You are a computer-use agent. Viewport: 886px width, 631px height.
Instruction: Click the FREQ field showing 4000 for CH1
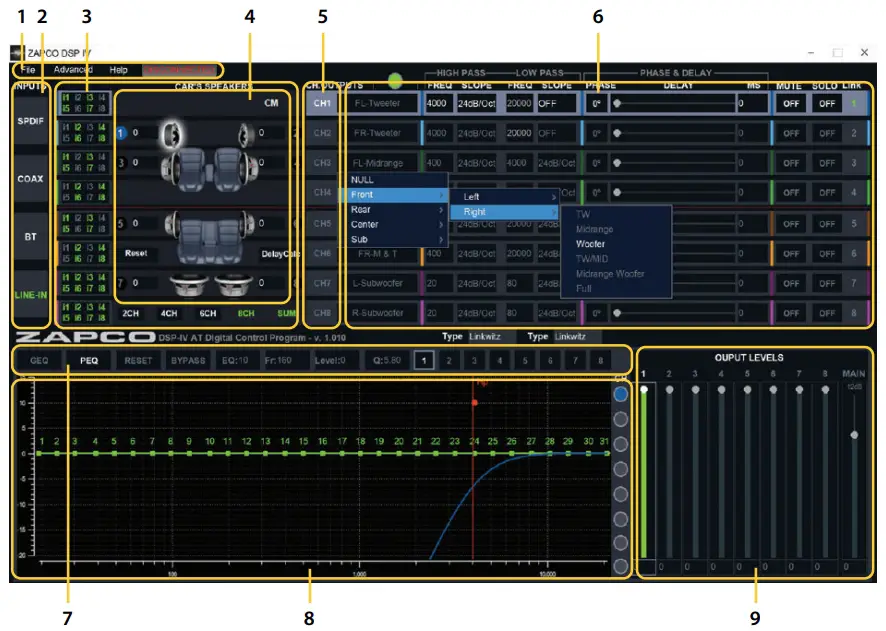pyautogui.click(x=437, y=103)
